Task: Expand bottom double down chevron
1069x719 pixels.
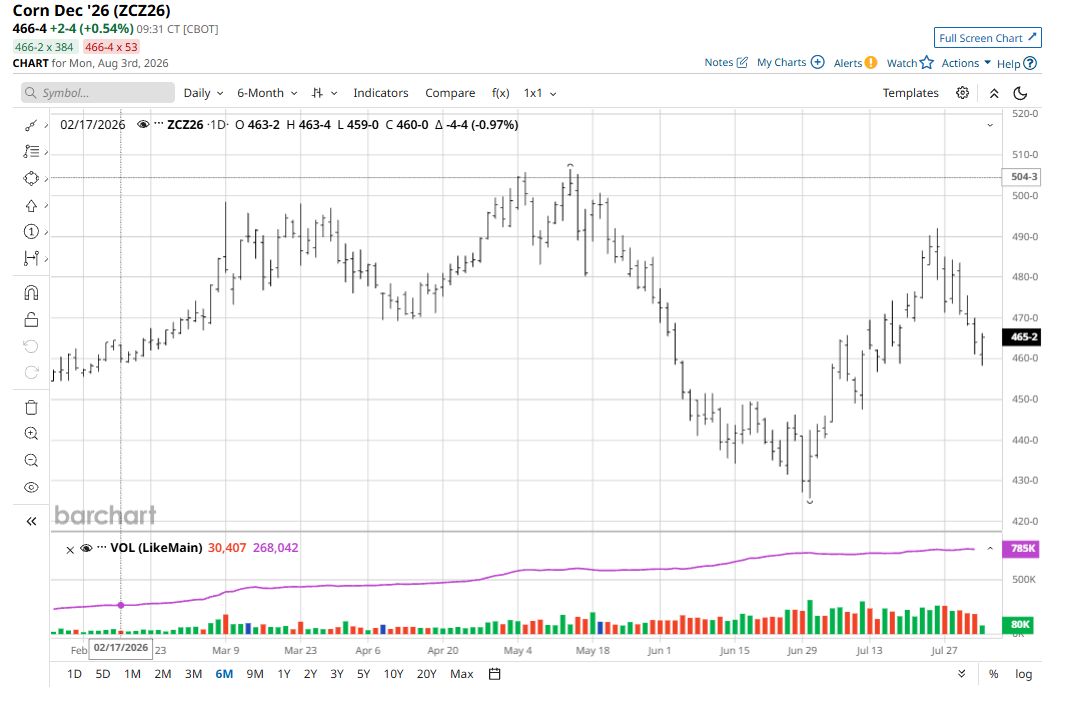Action: [x=961, y=673]
